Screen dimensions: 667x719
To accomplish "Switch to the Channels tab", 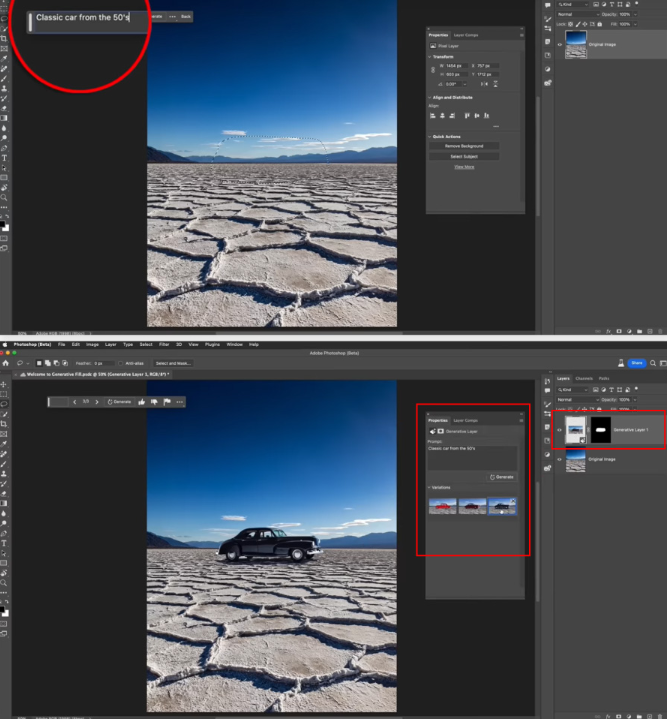I will [584, 379].
